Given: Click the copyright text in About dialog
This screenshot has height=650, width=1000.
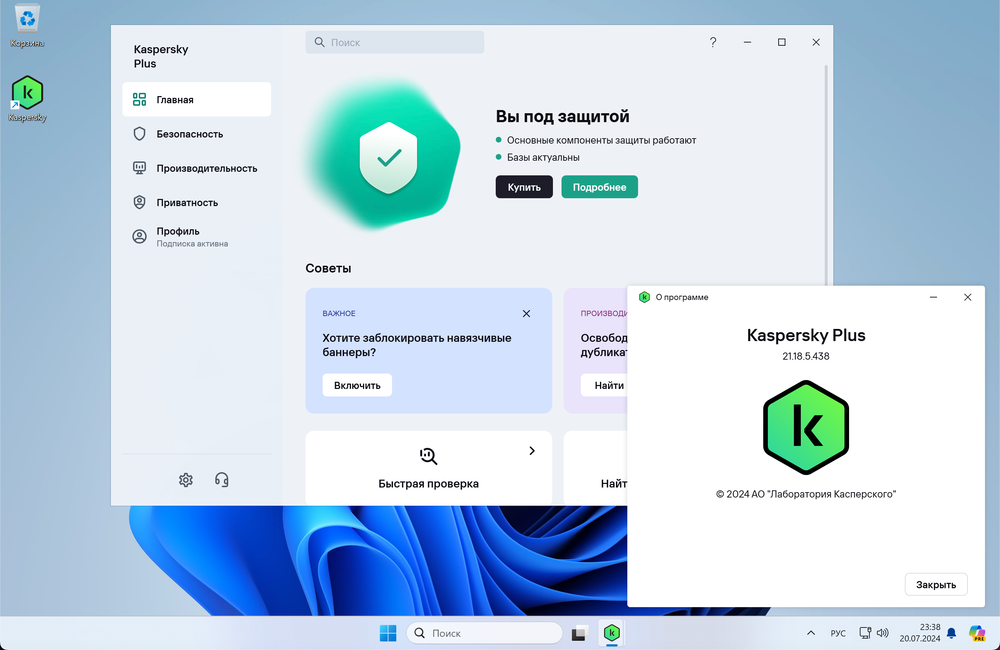Looking at the screenshot, I should [806, 494].
